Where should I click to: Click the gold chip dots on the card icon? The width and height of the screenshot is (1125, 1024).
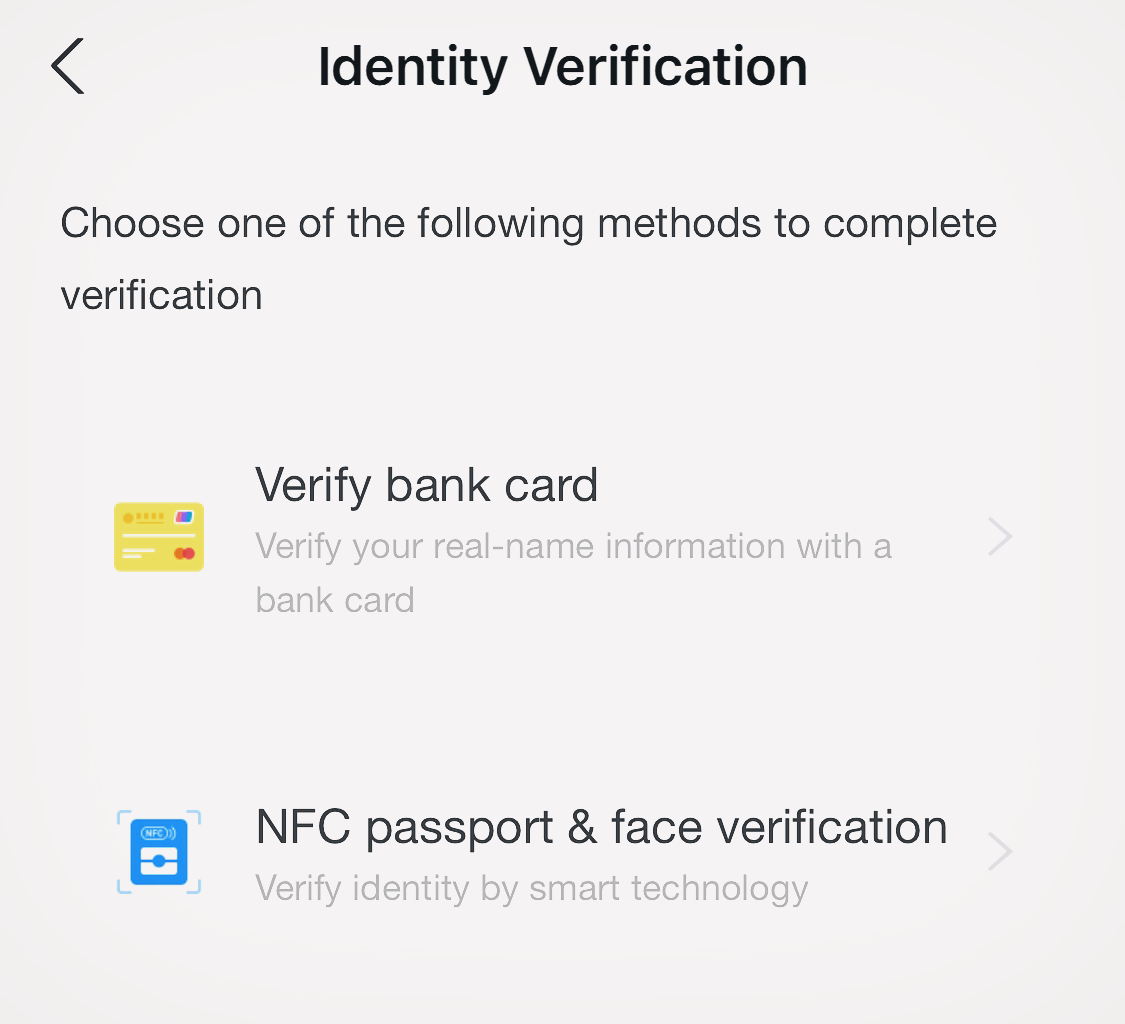[x=146, y=517]
